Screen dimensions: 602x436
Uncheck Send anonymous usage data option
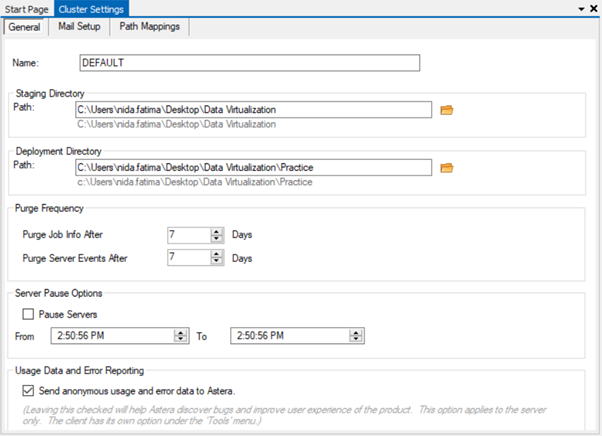[27, 390]
